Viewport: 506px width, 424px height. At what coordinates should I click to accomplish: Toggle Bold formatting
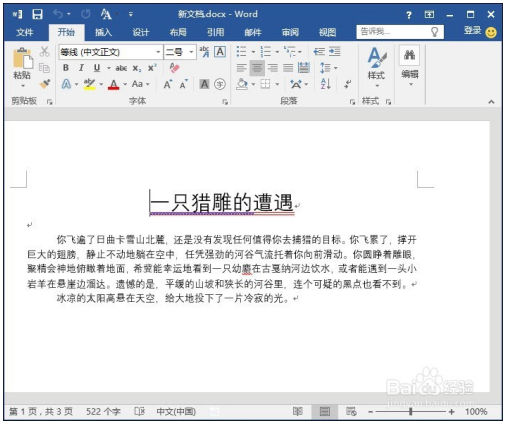[x=66, y=68]
